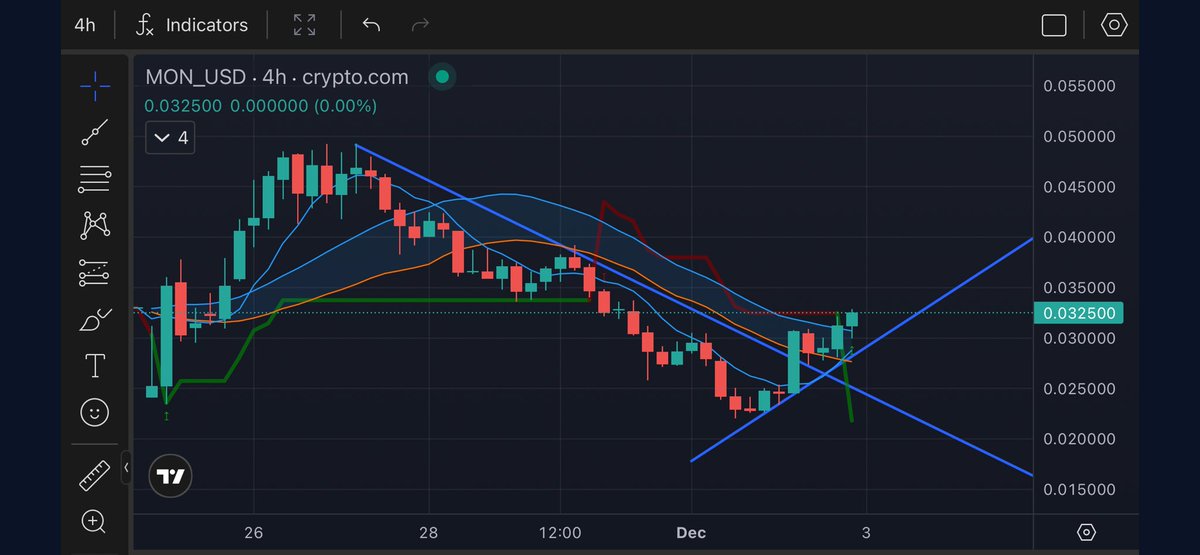Image resolution: width=1200 pixels, height=555 pixels.
Task: Select the Text annotation tool
Action: tap(95, 366)
